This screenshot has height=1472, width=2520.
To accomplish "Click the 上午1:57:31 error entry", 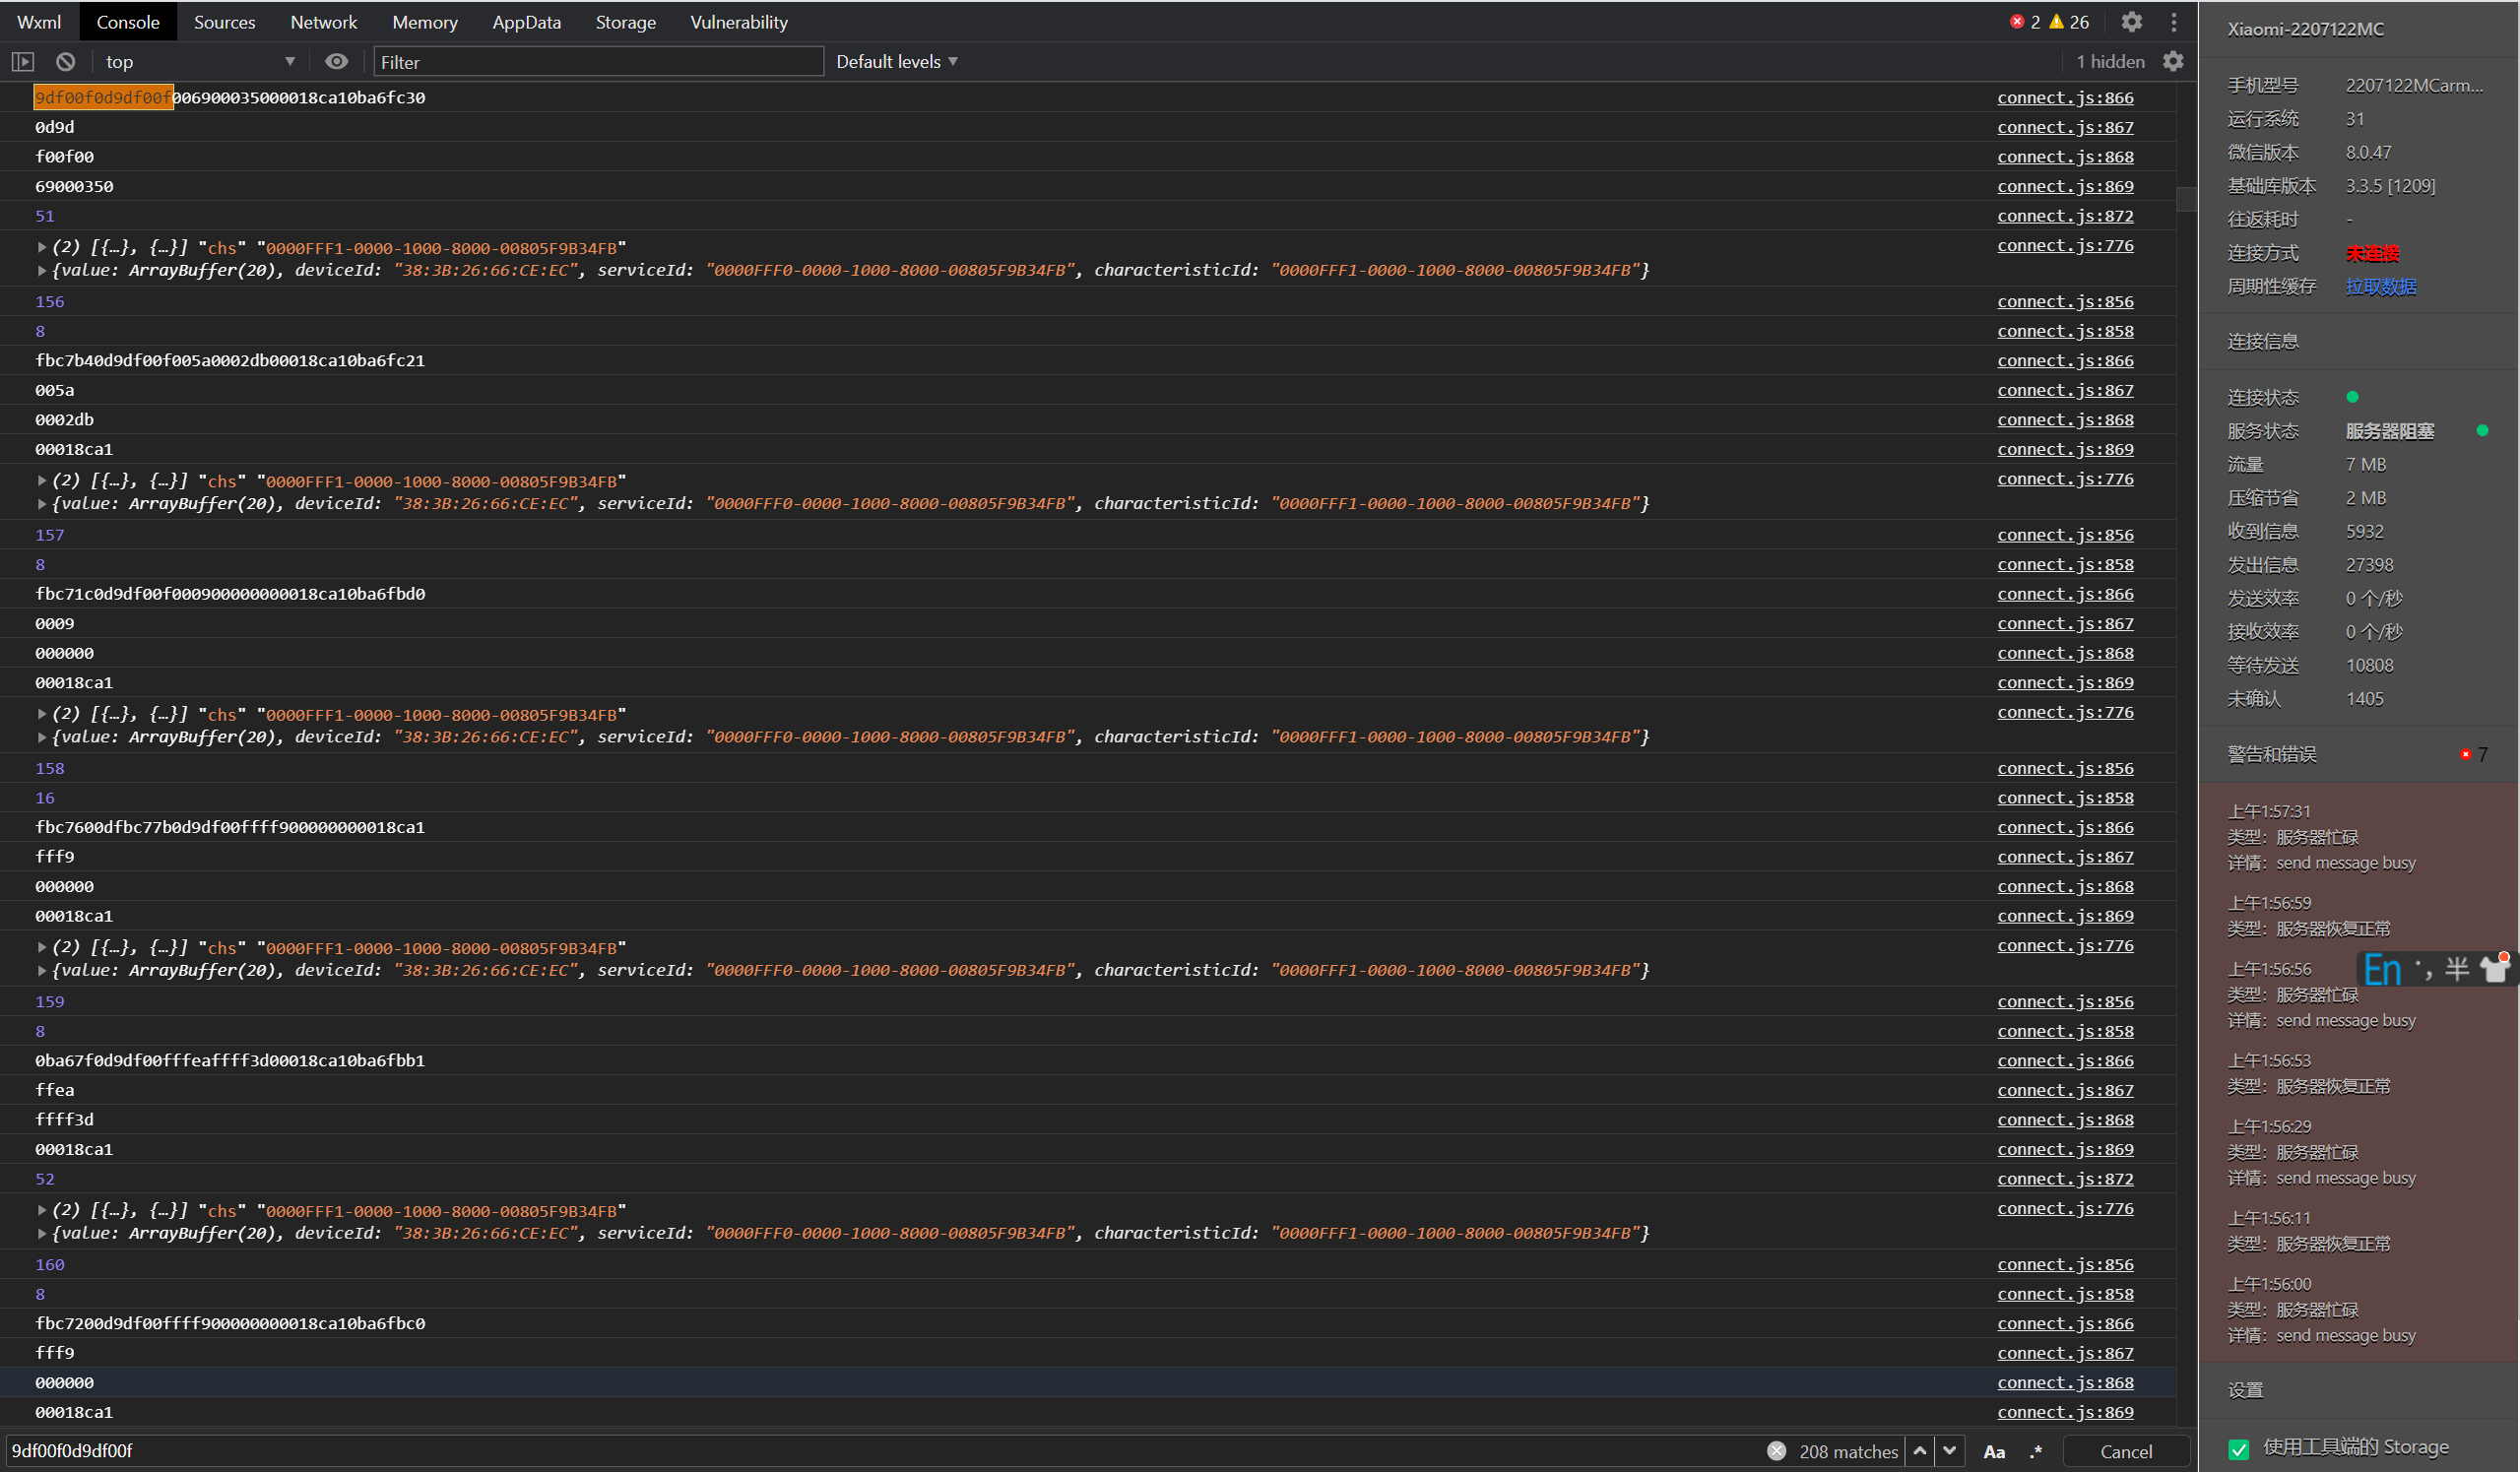I will tap(2321, 837).
